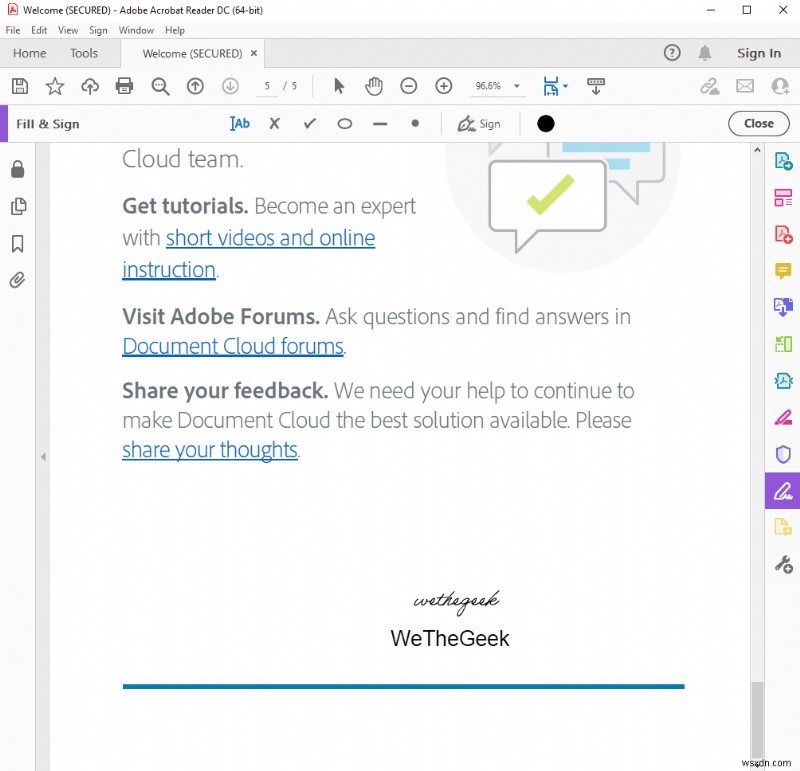The width and height of the screenshot is (800, 771).
Task: Select the circle outline fill tool
Action: pos(345,123)
